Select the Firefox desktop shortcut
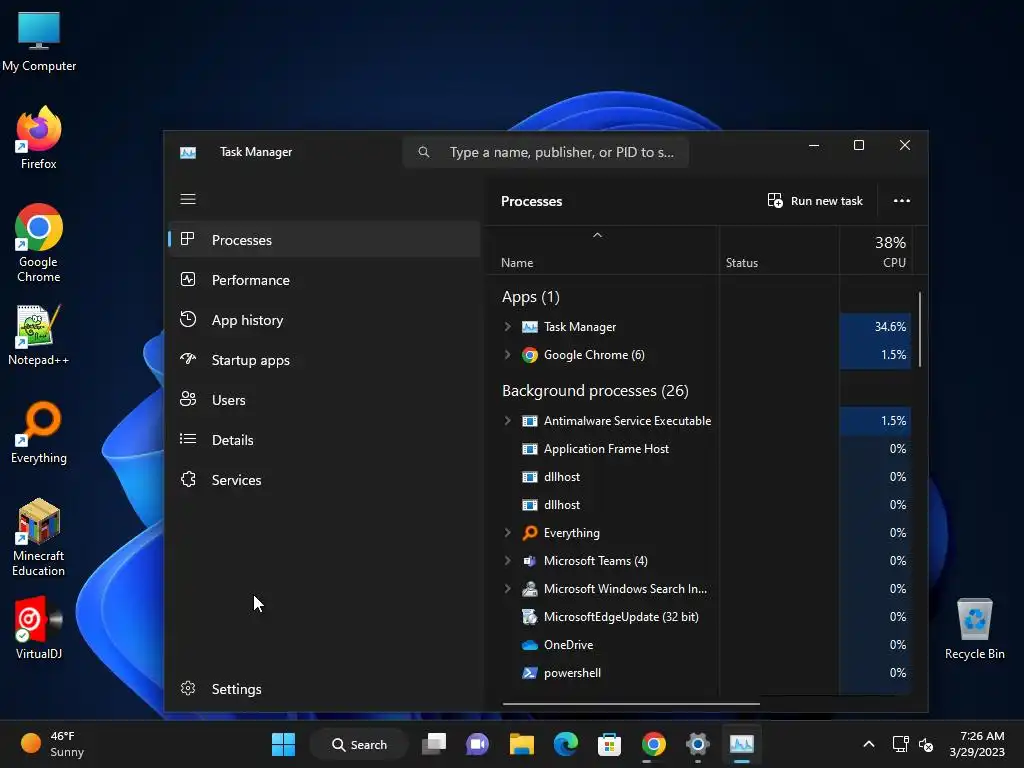Screen dimensions: 1024x768 tap(39, 138)
